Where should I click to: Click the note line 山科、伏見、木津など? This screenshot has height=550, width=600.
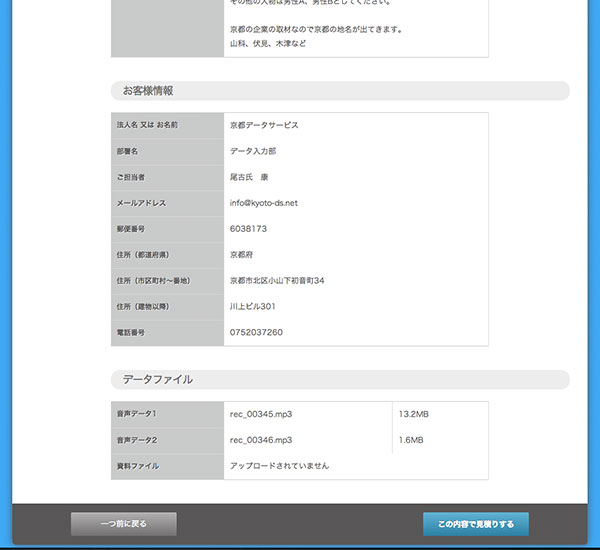268,44
